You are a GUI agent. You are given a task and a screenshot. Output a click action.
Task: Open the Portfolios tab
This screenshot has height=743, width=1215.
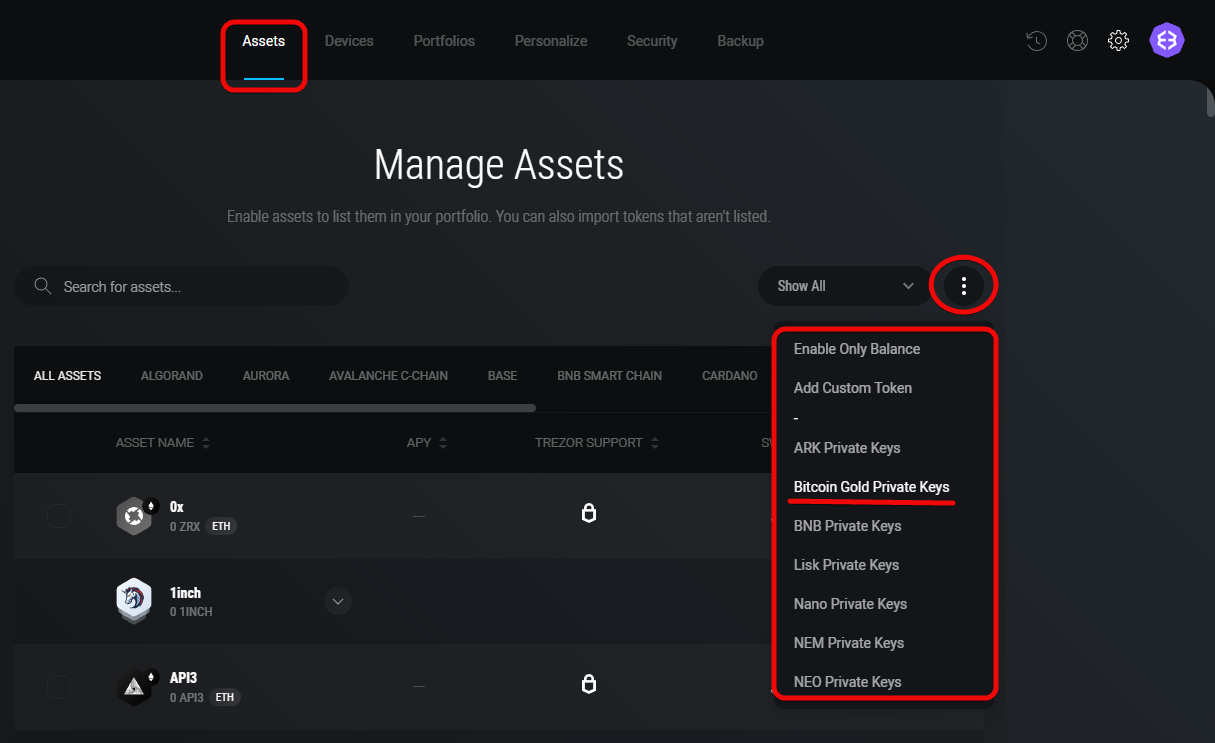coord(444,41)
